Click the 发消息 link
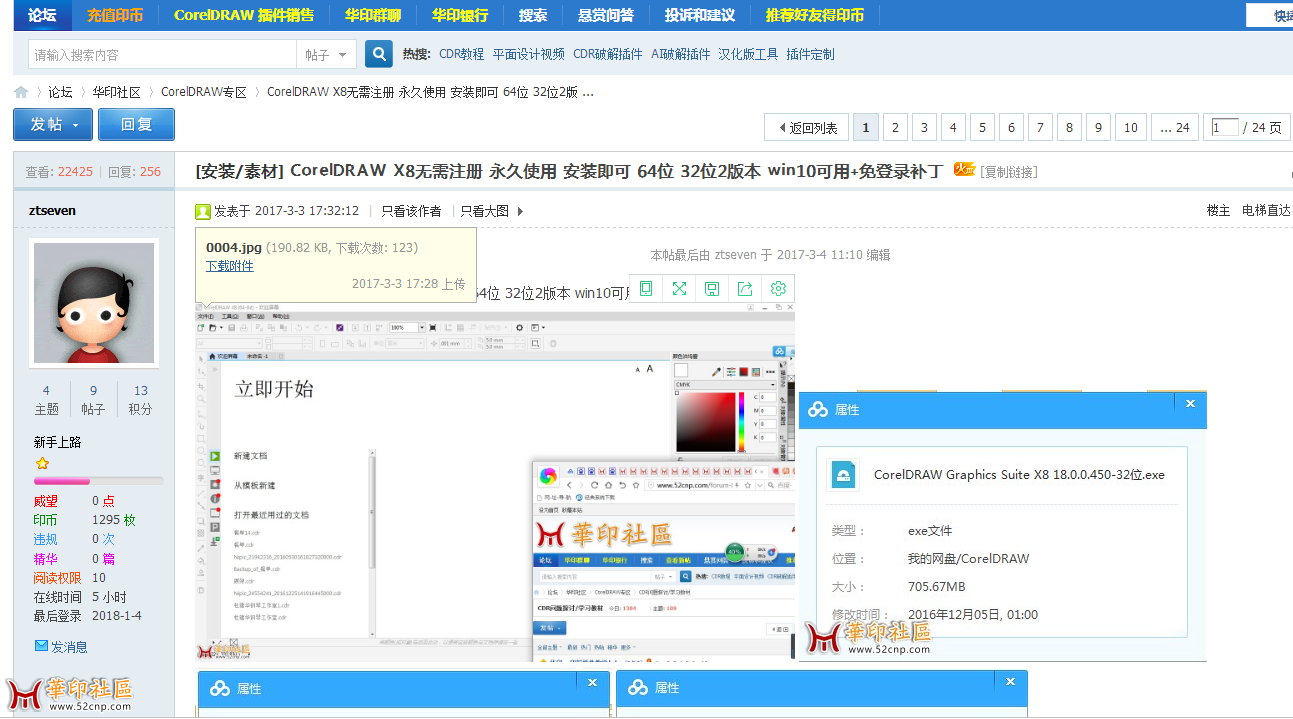Image resolution: width=1293 pixels, height=719 pixels. point(69,647)
